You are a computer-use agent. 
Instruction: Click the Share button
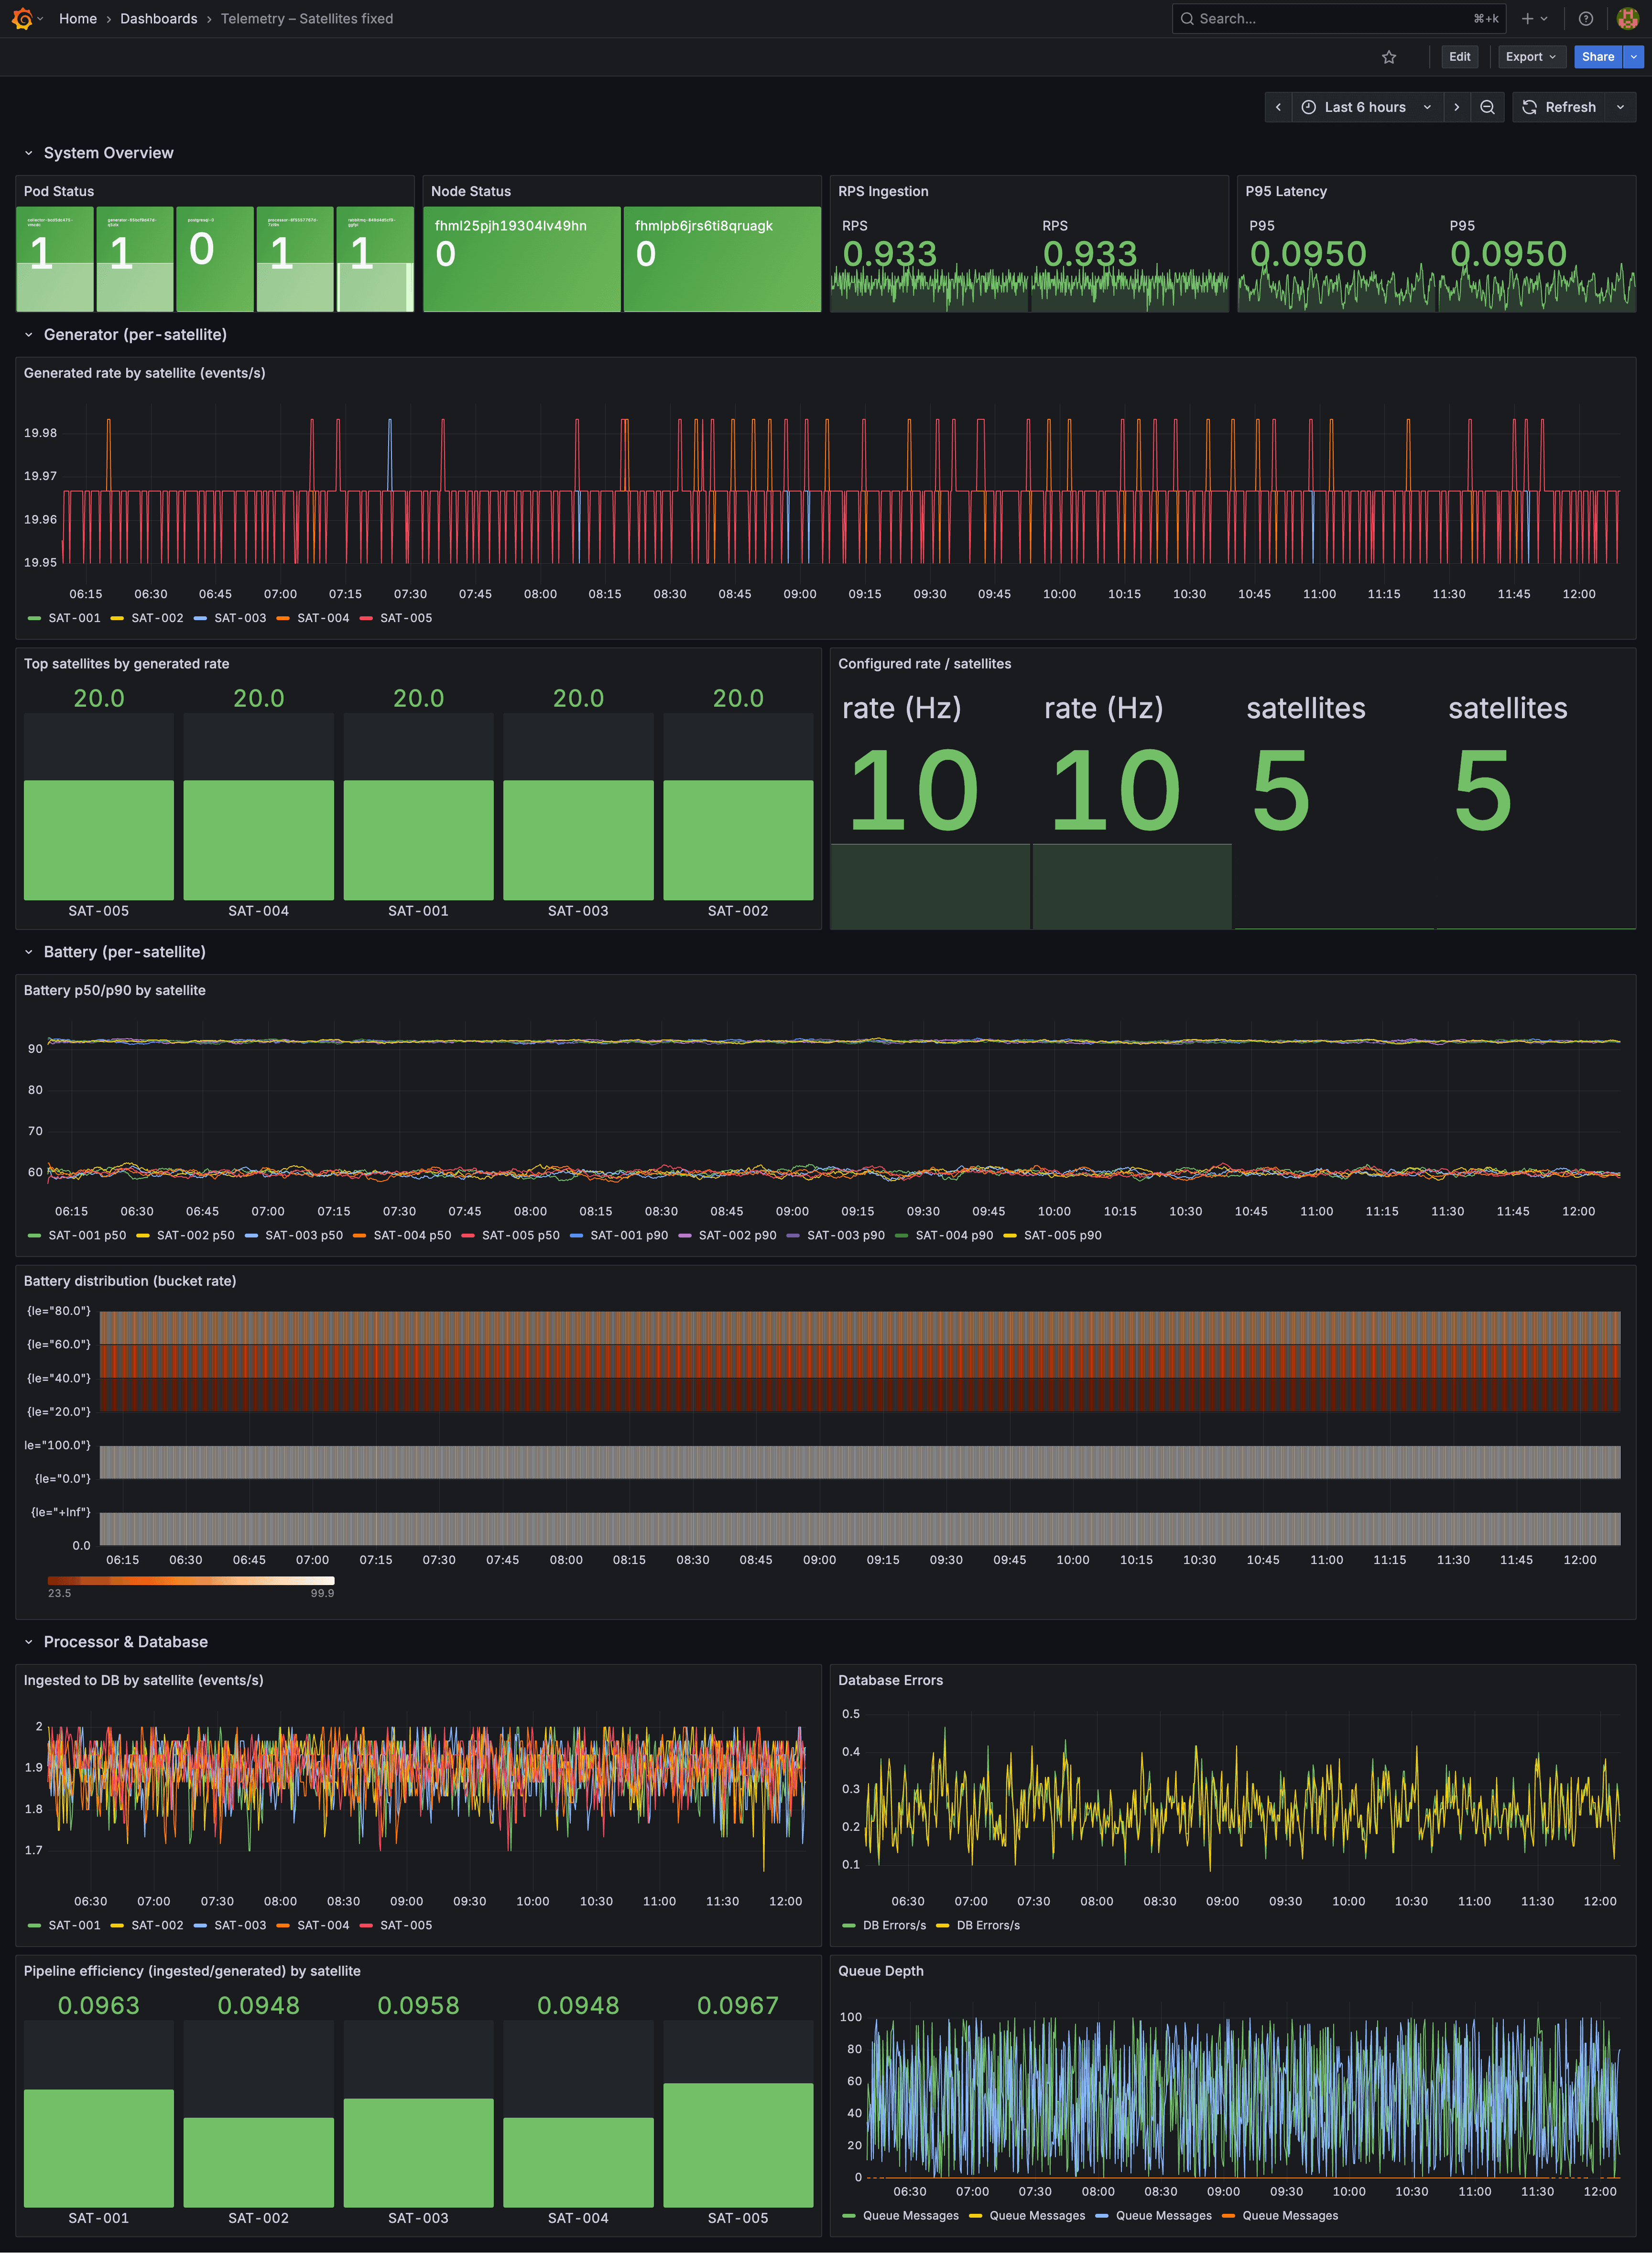click(1598, 57)
